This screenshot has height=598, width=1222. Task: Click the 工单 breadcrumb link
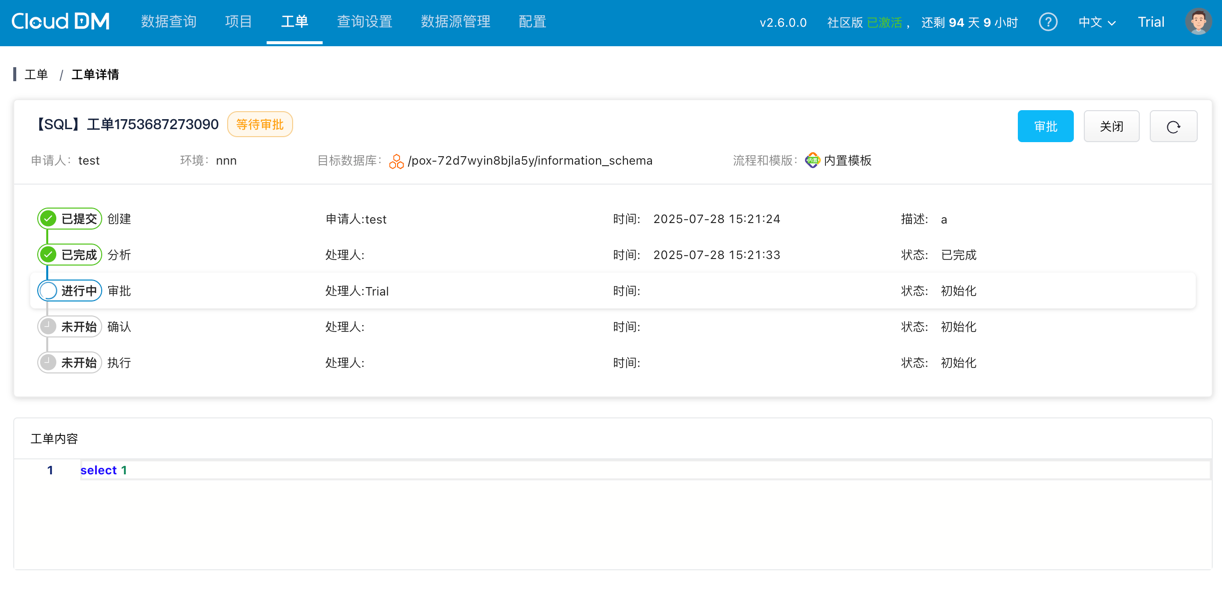pos(36,75)
